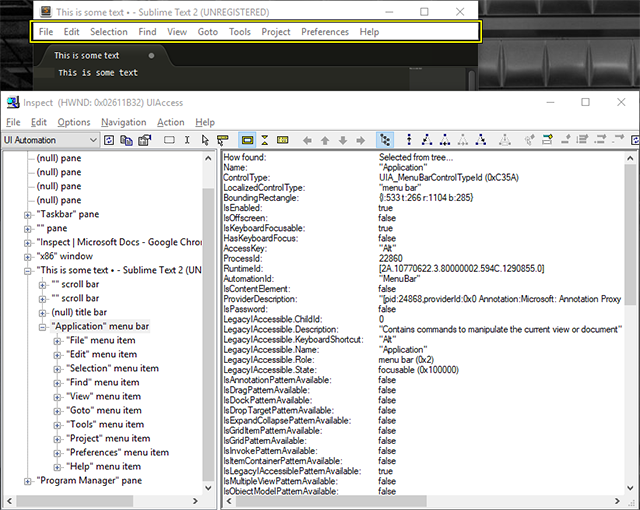Open File menu in Inspect window
Screen dimensions: 640x510
tap(13, 122)
